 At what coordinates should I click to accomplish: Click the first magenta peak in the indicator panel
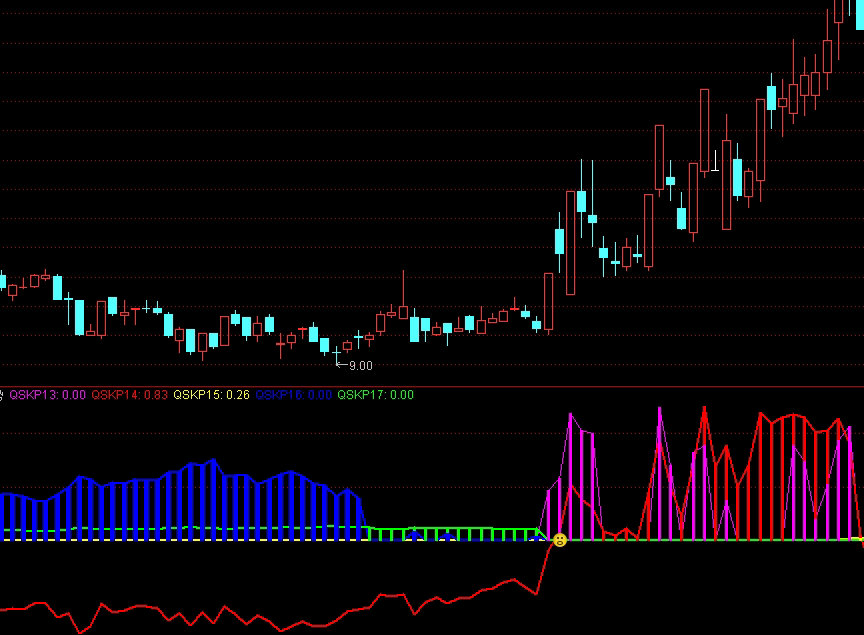(571, 414)
